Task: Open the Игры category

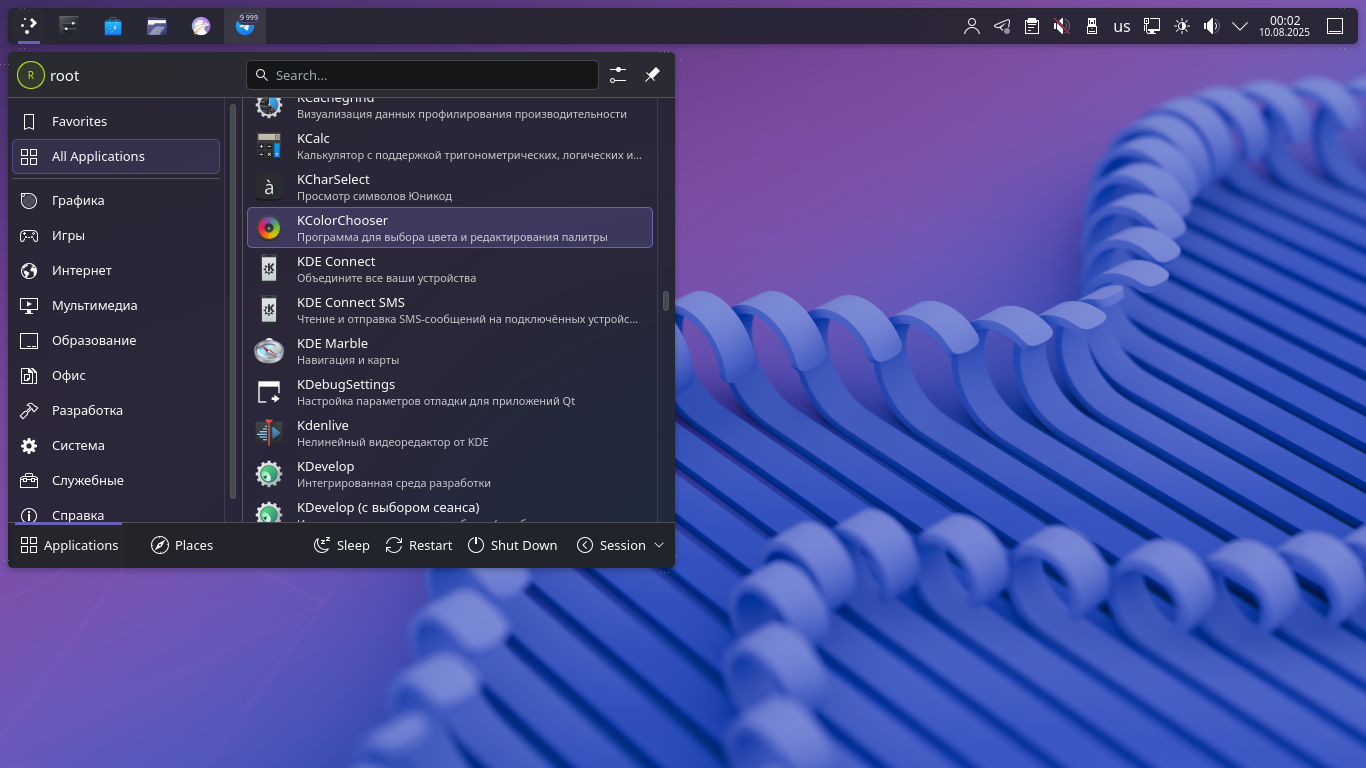Action: [x=116, y=235]
